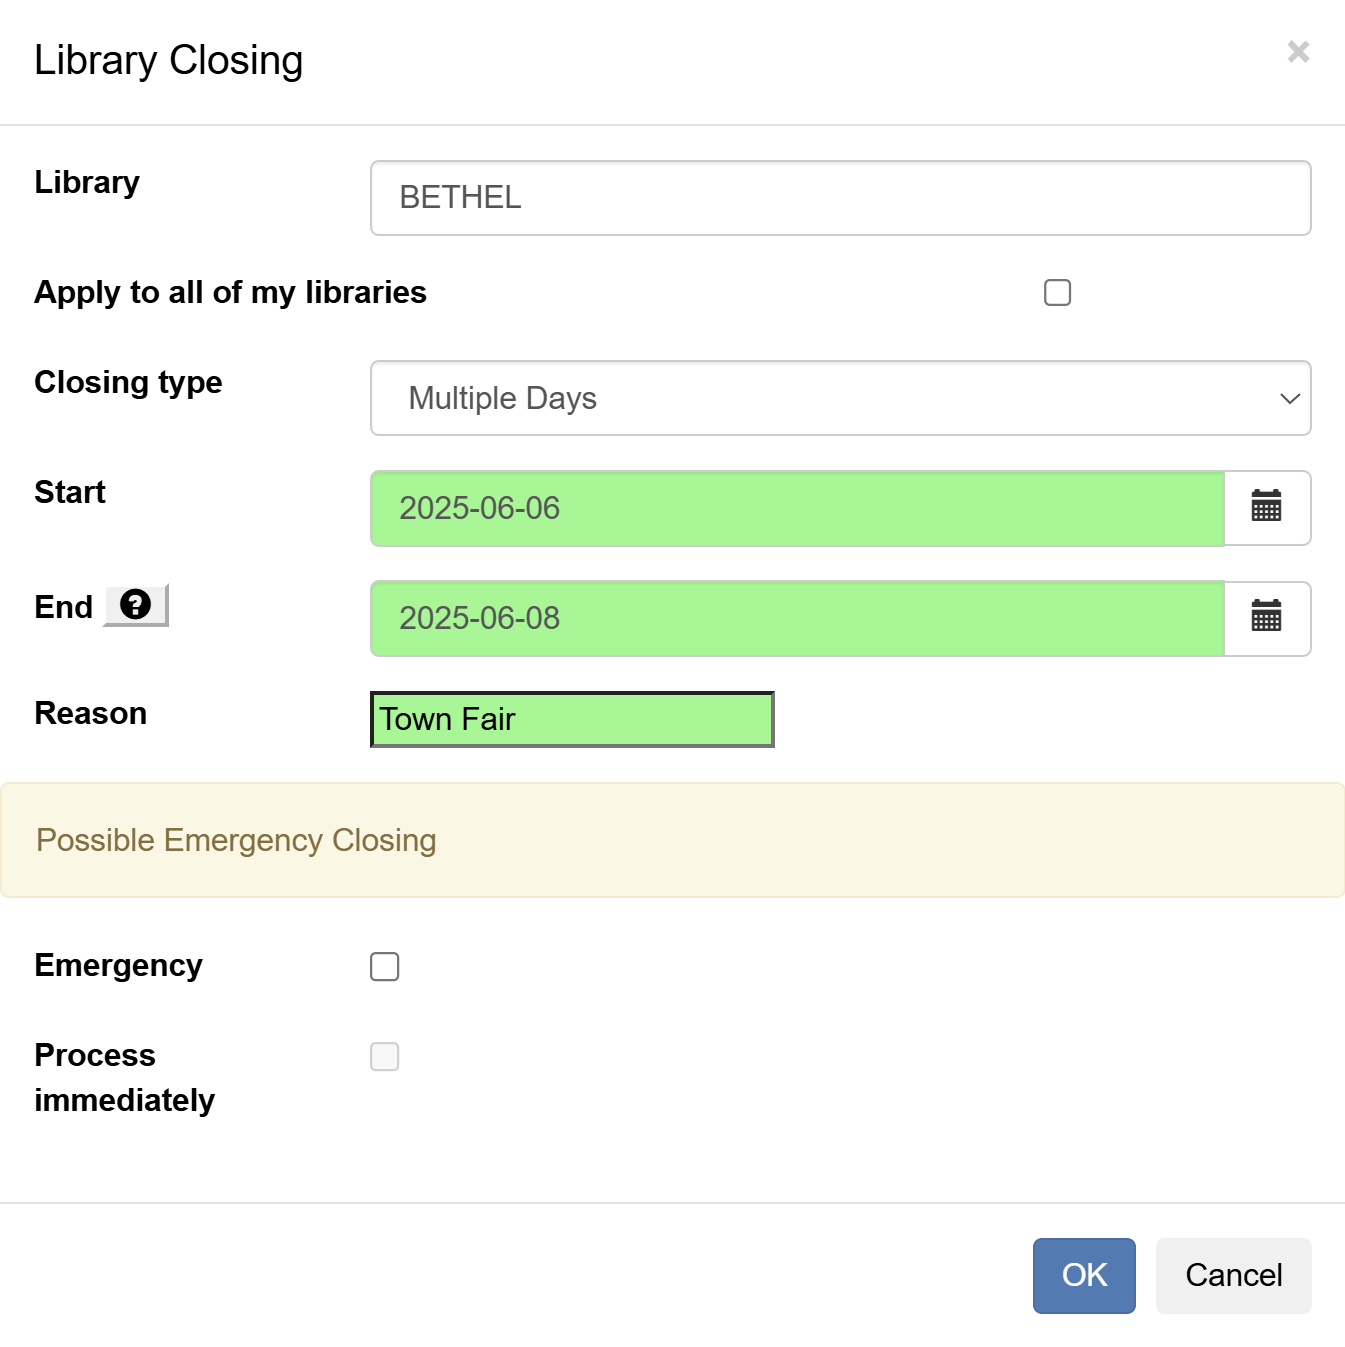The height and width of the screenshot is (1347, 1345).
Task: Click OK to save the closing
Action: tap(1083, 1275)
